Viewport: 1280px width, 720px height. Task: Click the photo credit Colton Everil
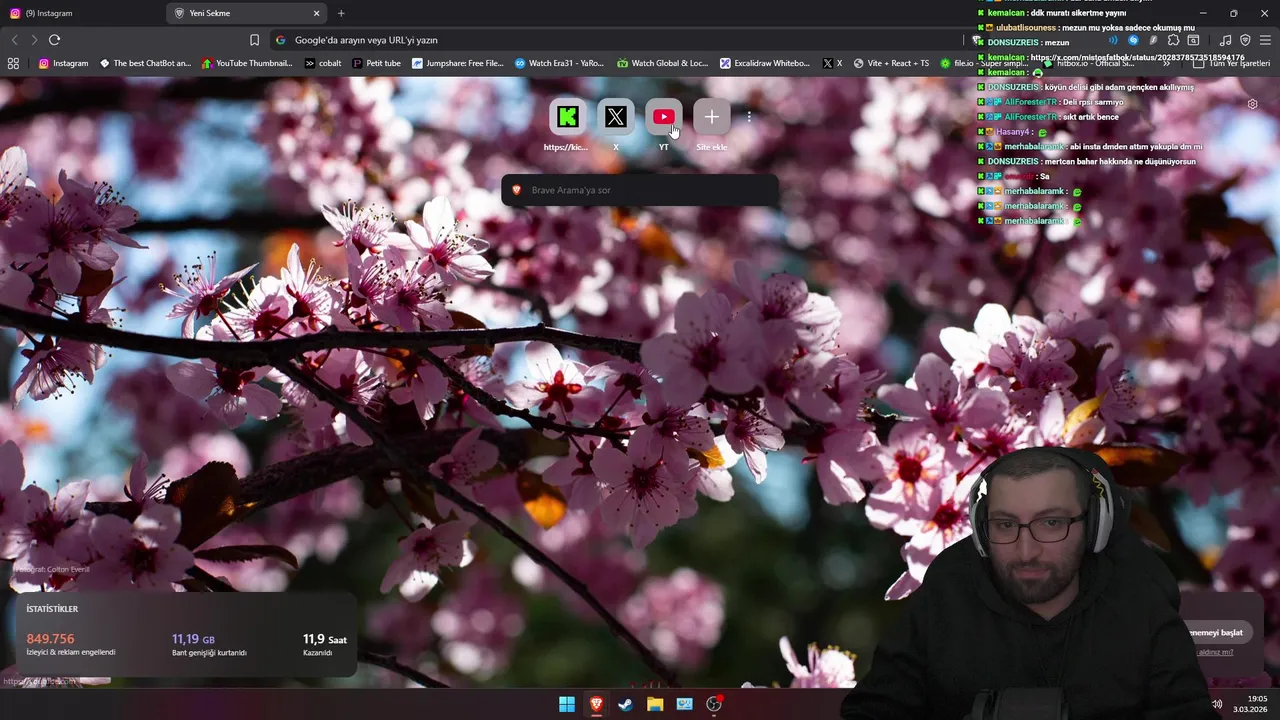[52, 569]
